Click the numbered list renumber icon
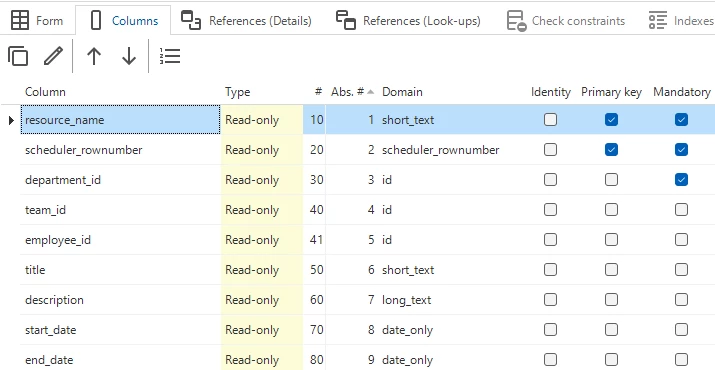 click(x=170, y=56)
